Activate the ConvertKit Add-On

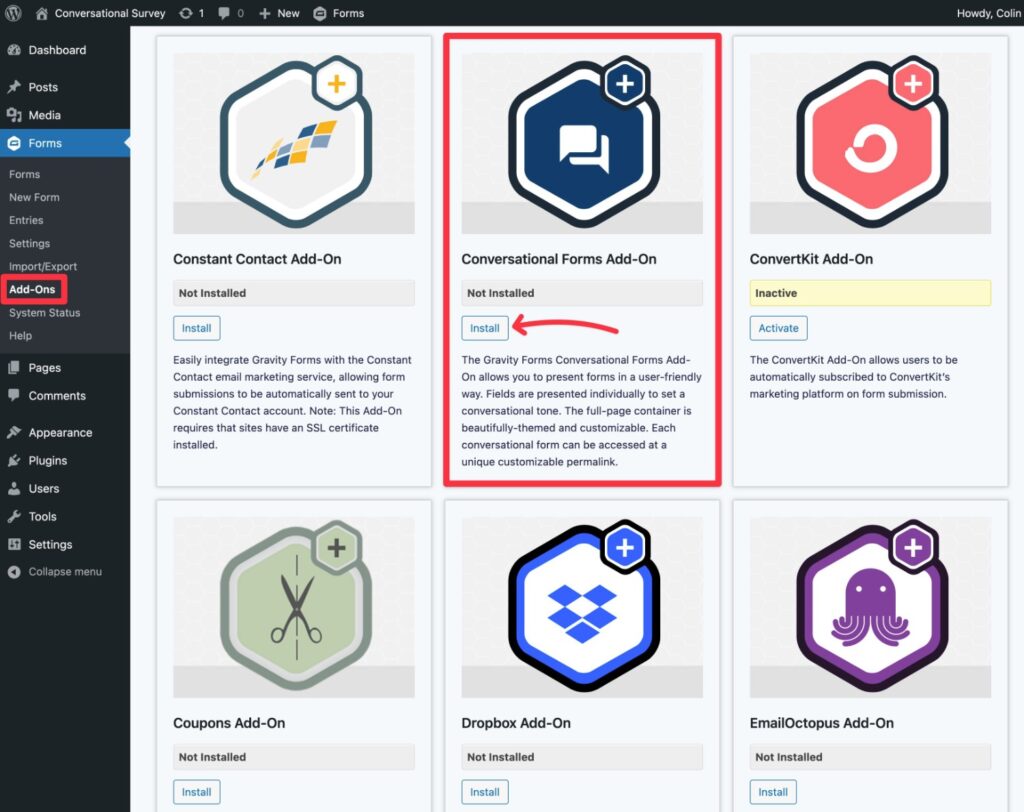coord(778,328)
